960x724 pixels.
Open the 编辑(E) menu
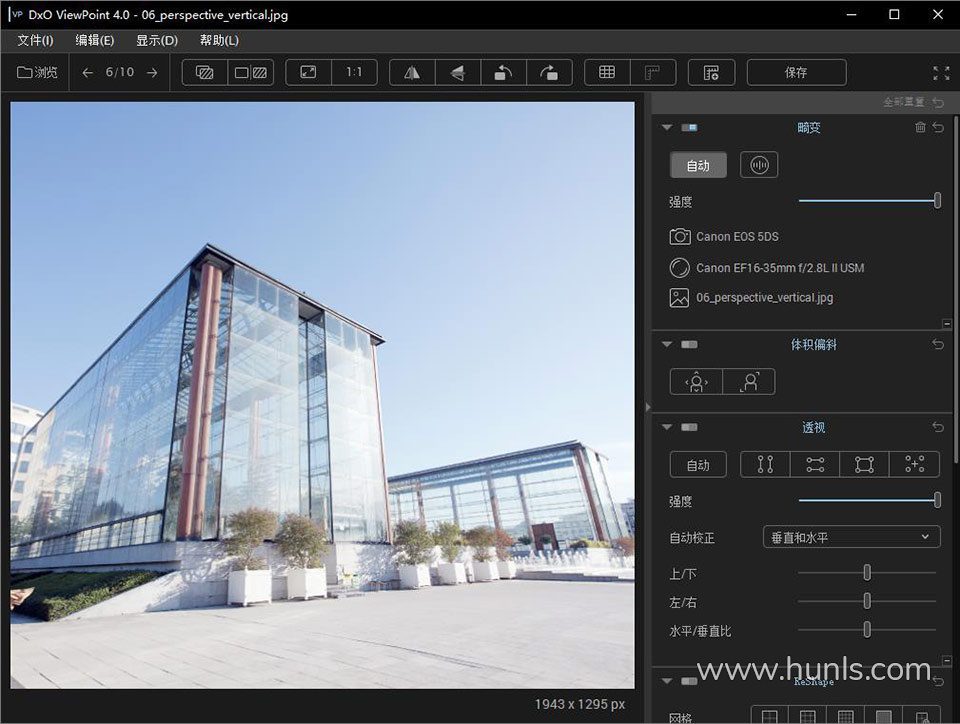coord(95,40)
